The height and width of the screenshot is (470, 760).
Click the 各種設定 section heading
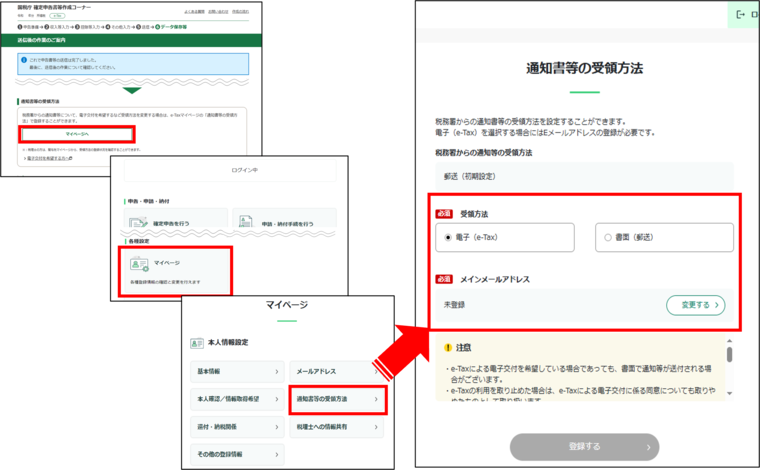point(139,241)
